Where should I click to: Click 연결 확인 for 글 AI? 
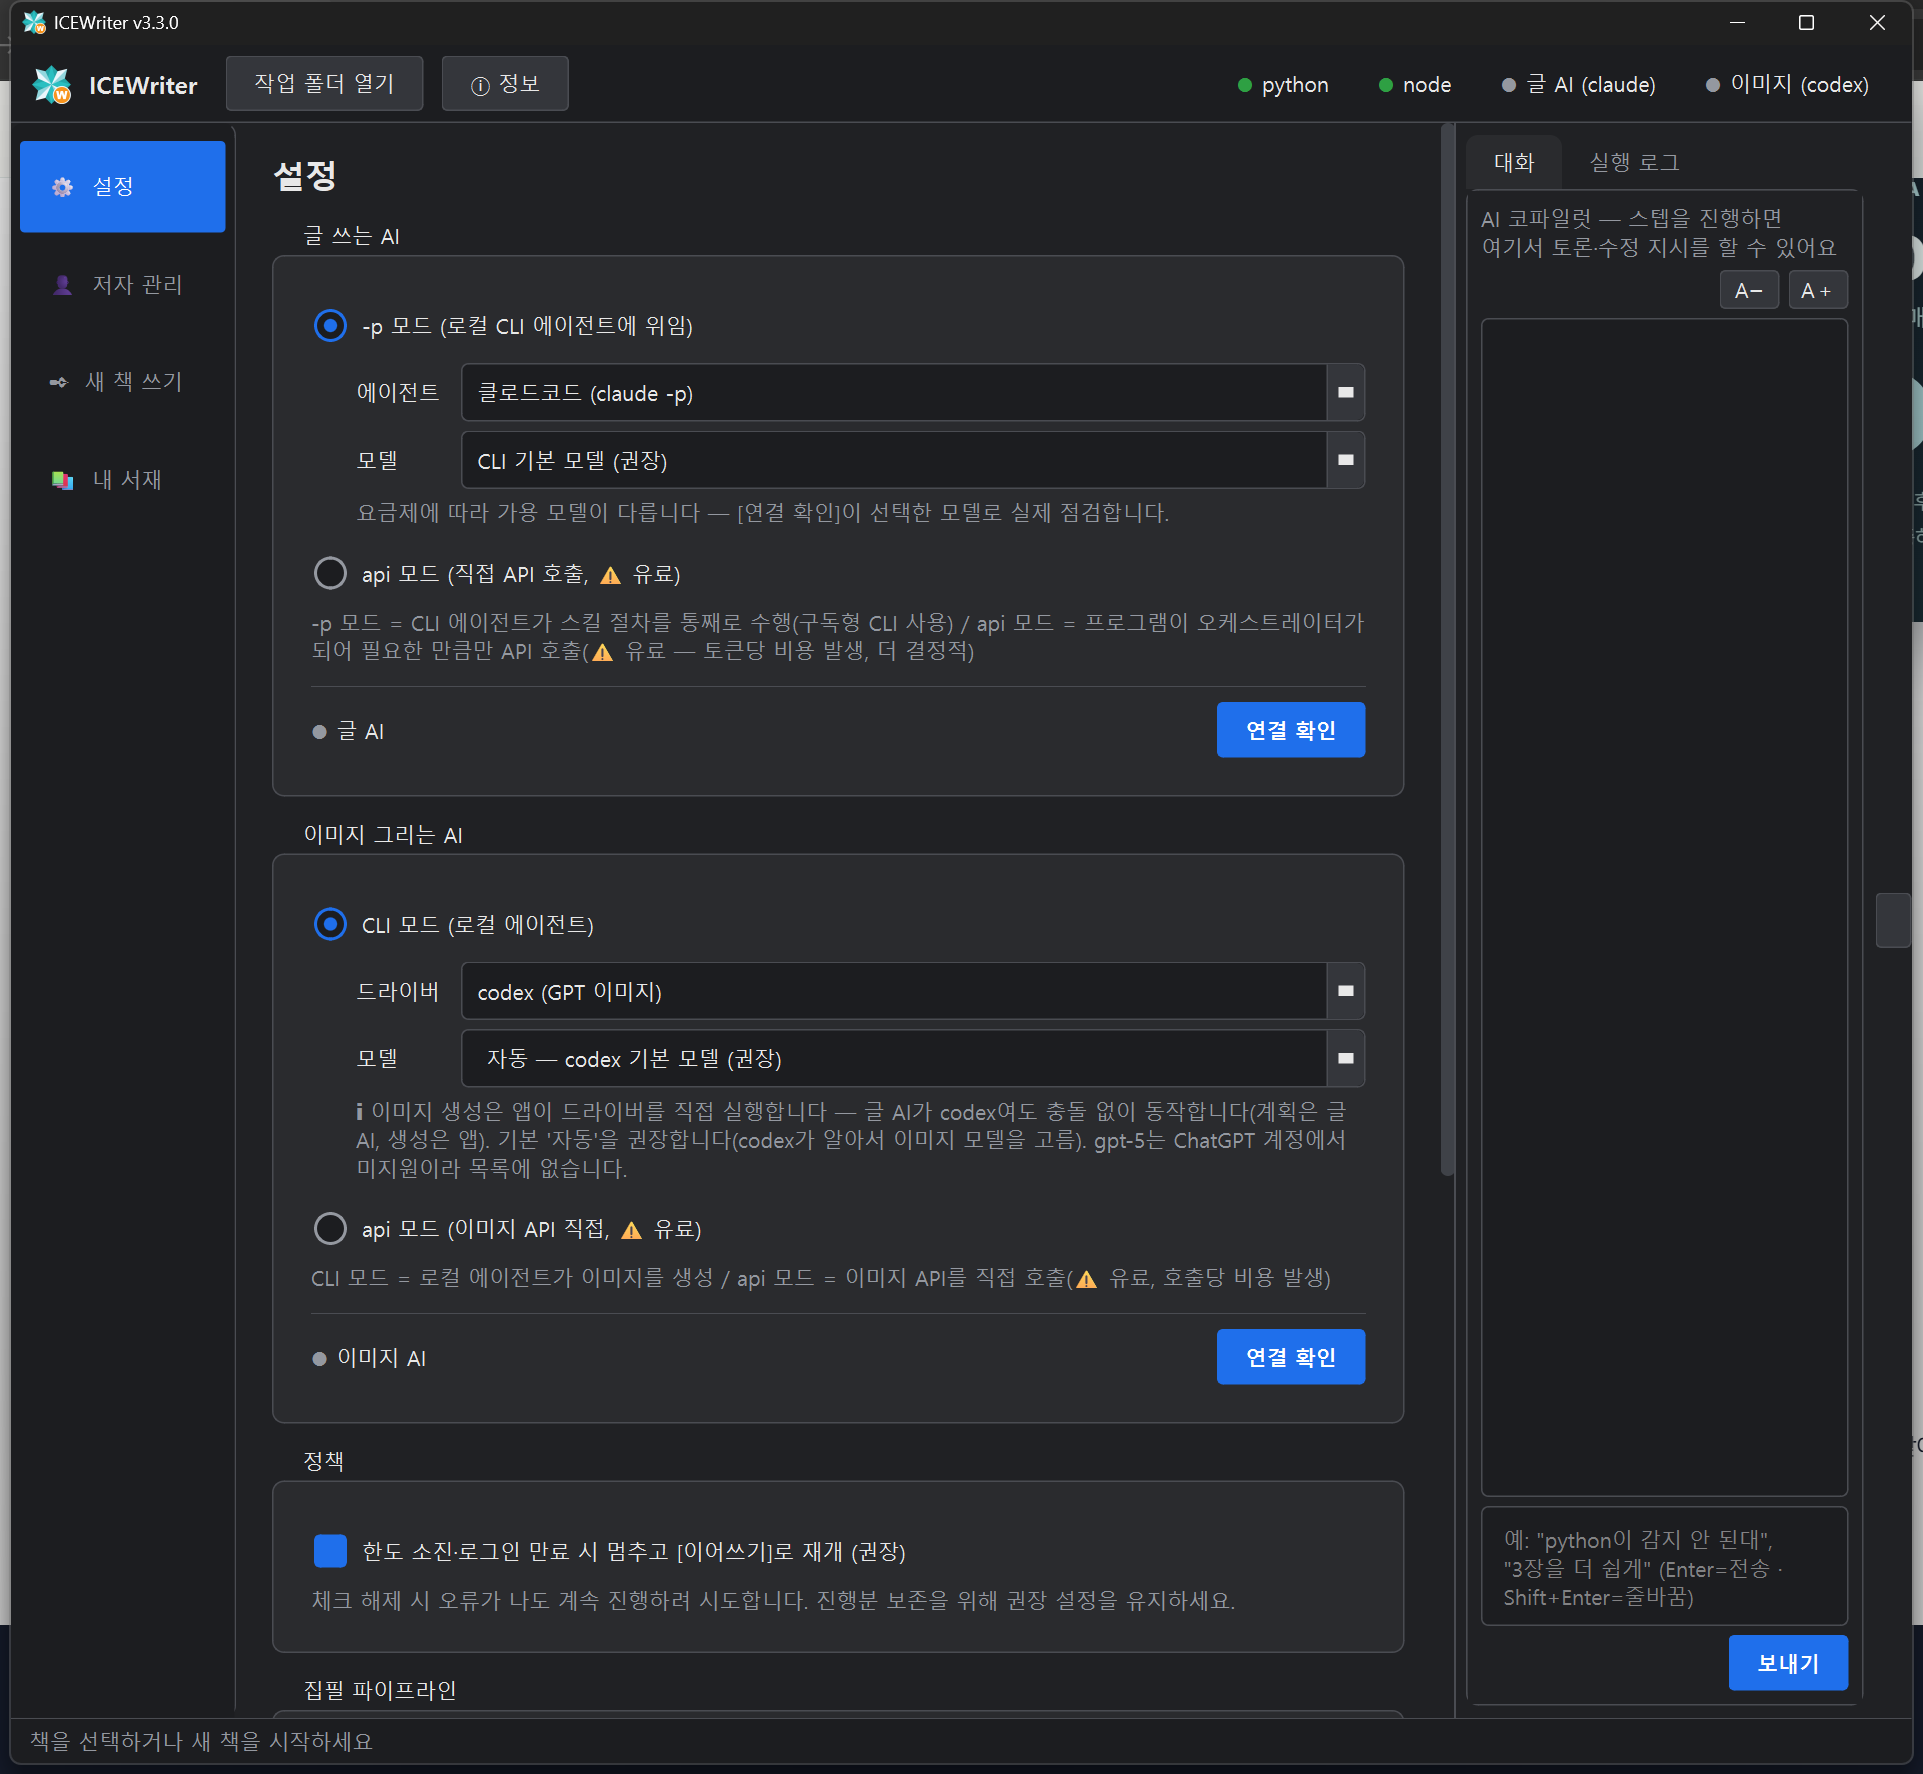pyautogui.click(x=1291, y=731)
